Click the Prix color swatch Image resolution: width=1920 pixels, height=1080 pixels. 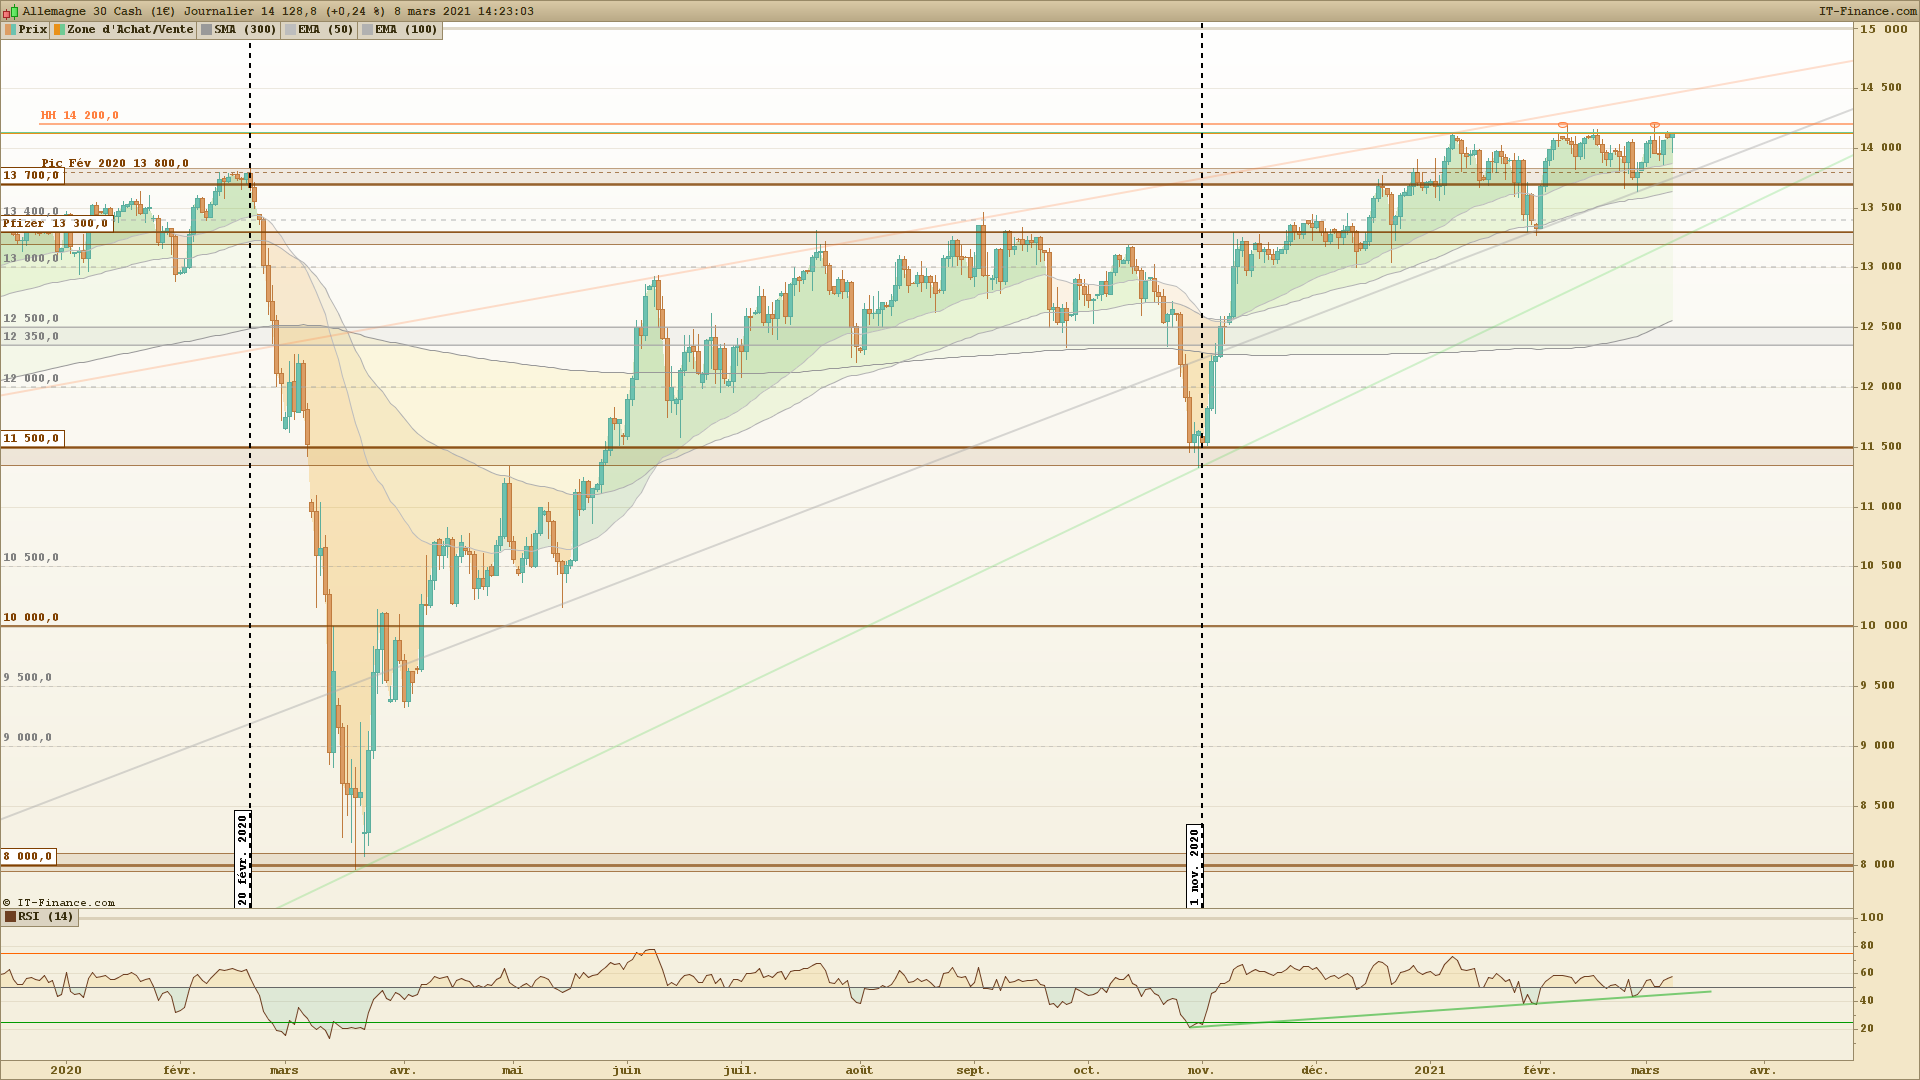(10, 30)
